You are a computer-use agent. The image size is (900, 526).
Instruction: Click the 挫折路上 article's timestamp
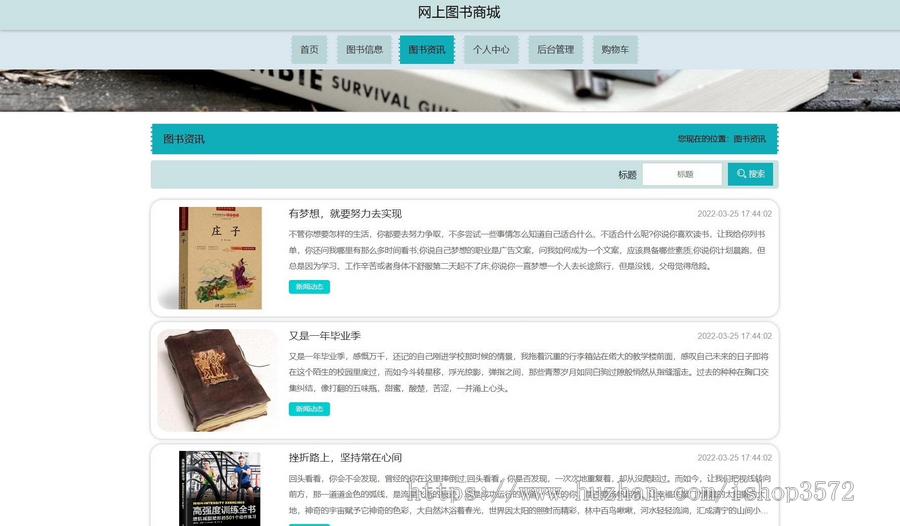[x=735, y=458]
